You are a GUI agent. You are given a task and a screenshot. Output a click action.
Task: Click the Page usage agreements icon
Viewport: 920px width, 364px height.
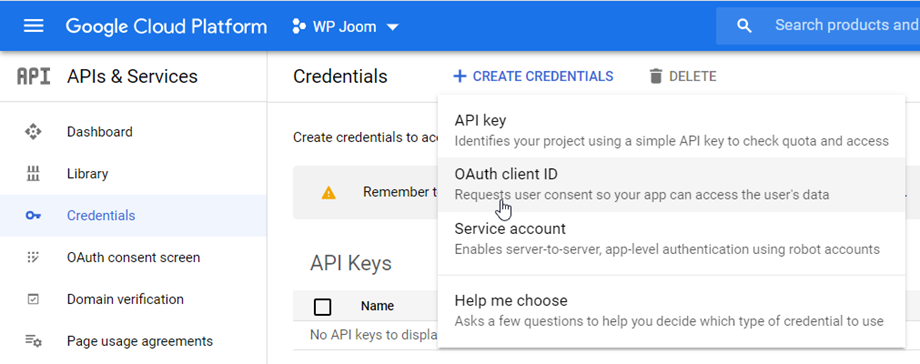33,341
